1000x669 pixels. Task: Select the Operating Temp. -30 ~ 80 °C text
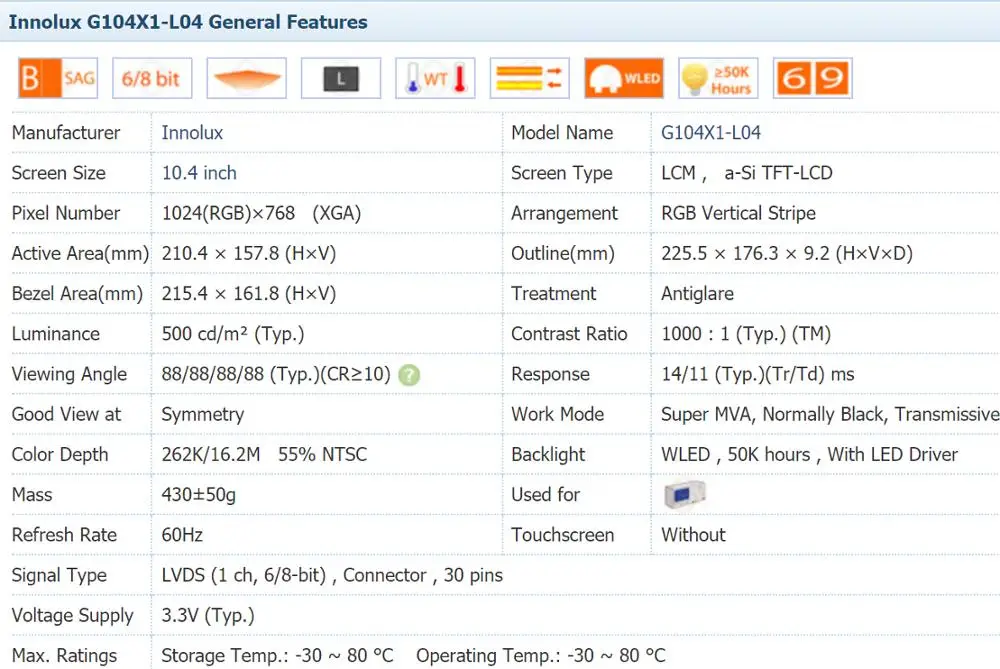tap(541, 656)
